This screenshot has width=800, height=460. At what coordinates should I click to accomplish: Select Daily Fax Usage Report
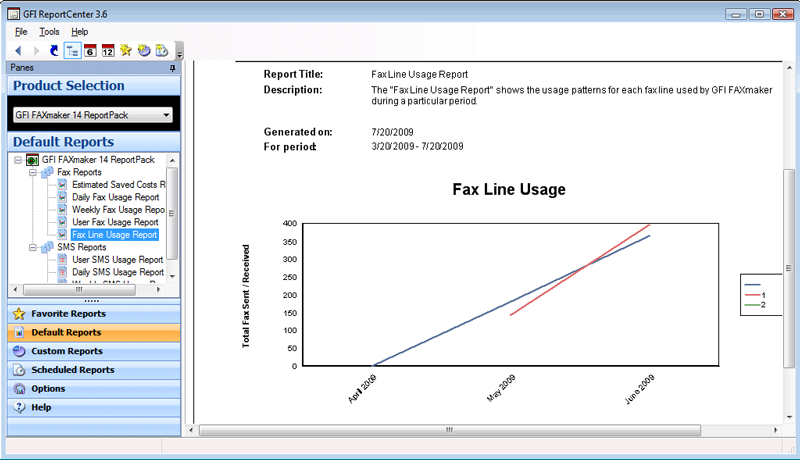[115, 197]
